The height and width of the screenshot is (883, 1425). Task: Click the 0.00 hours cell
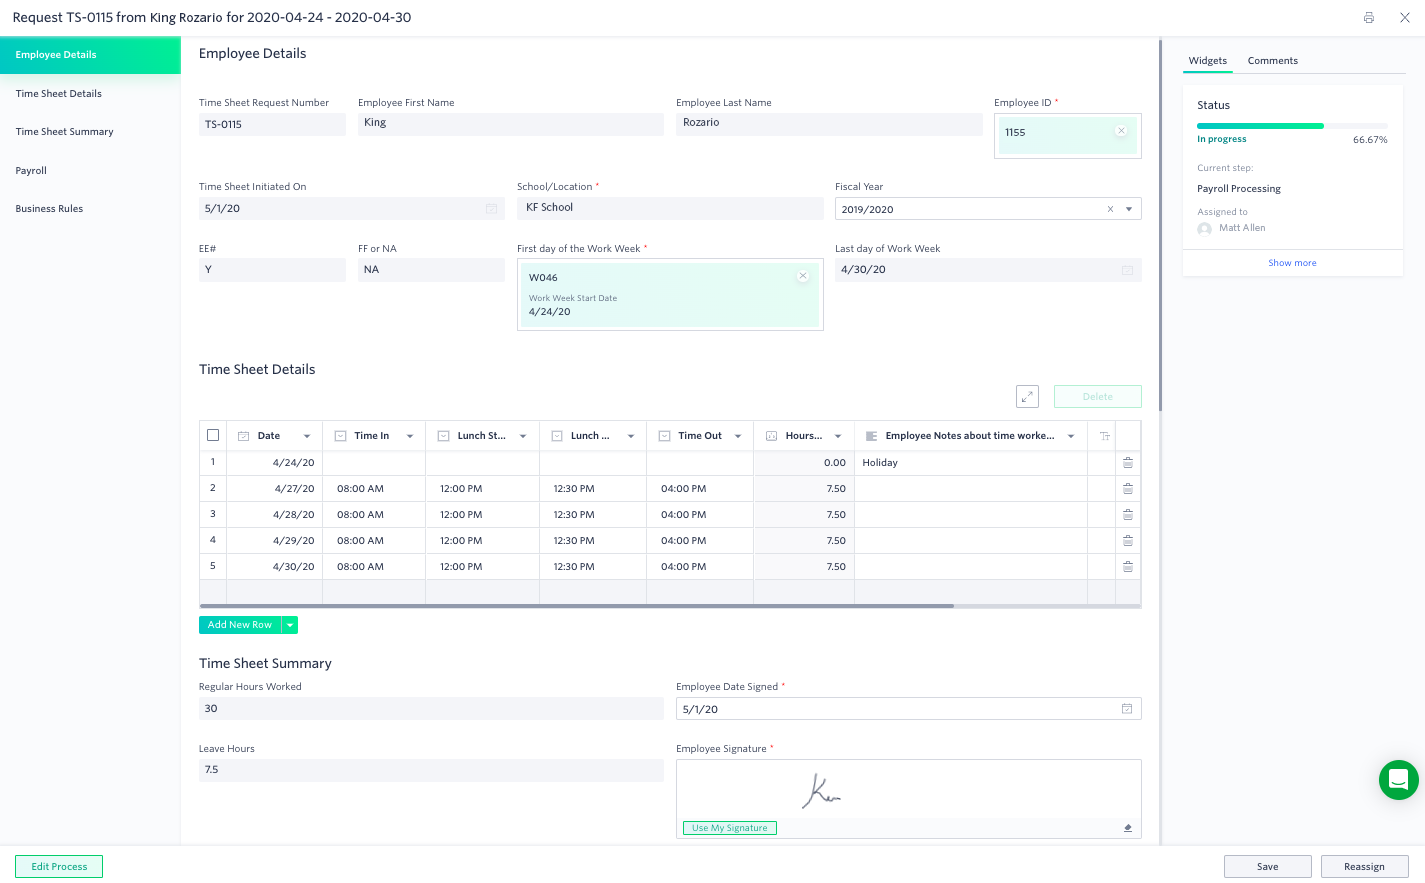point(804,463)
